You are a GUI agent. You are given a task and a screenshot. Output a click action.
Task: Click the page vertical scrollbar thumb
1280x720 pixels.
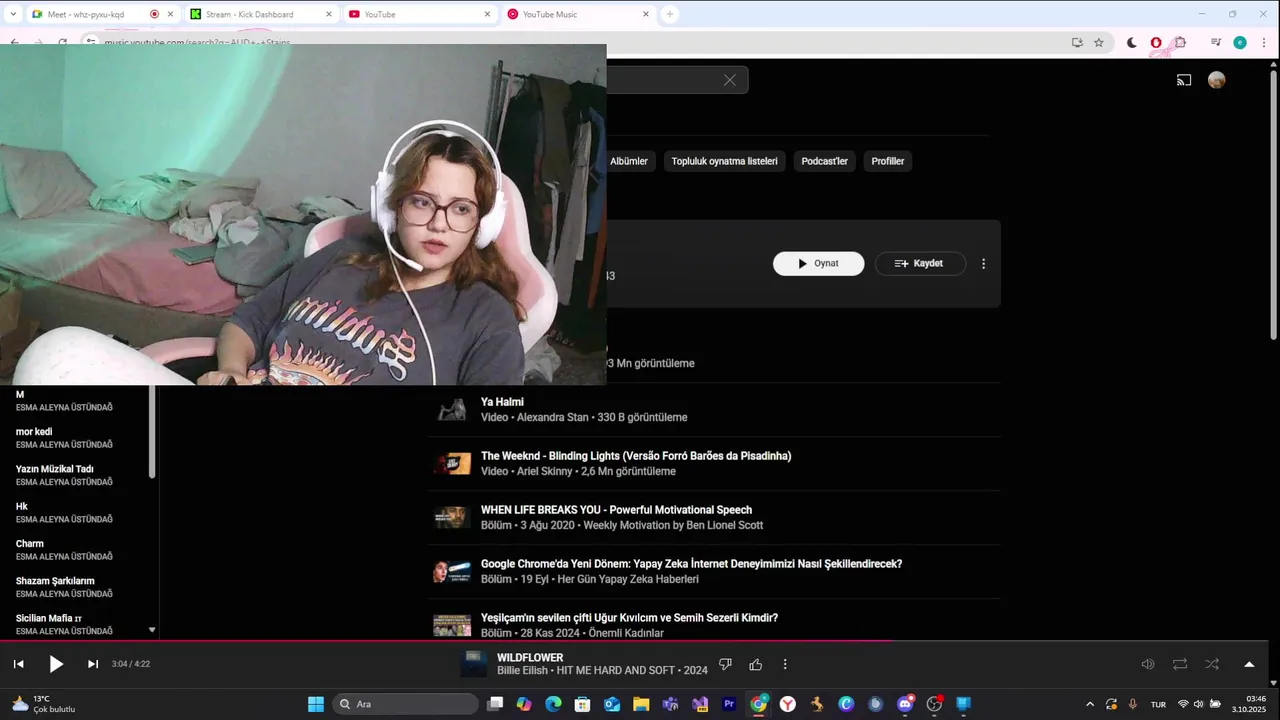[1274, 205]
